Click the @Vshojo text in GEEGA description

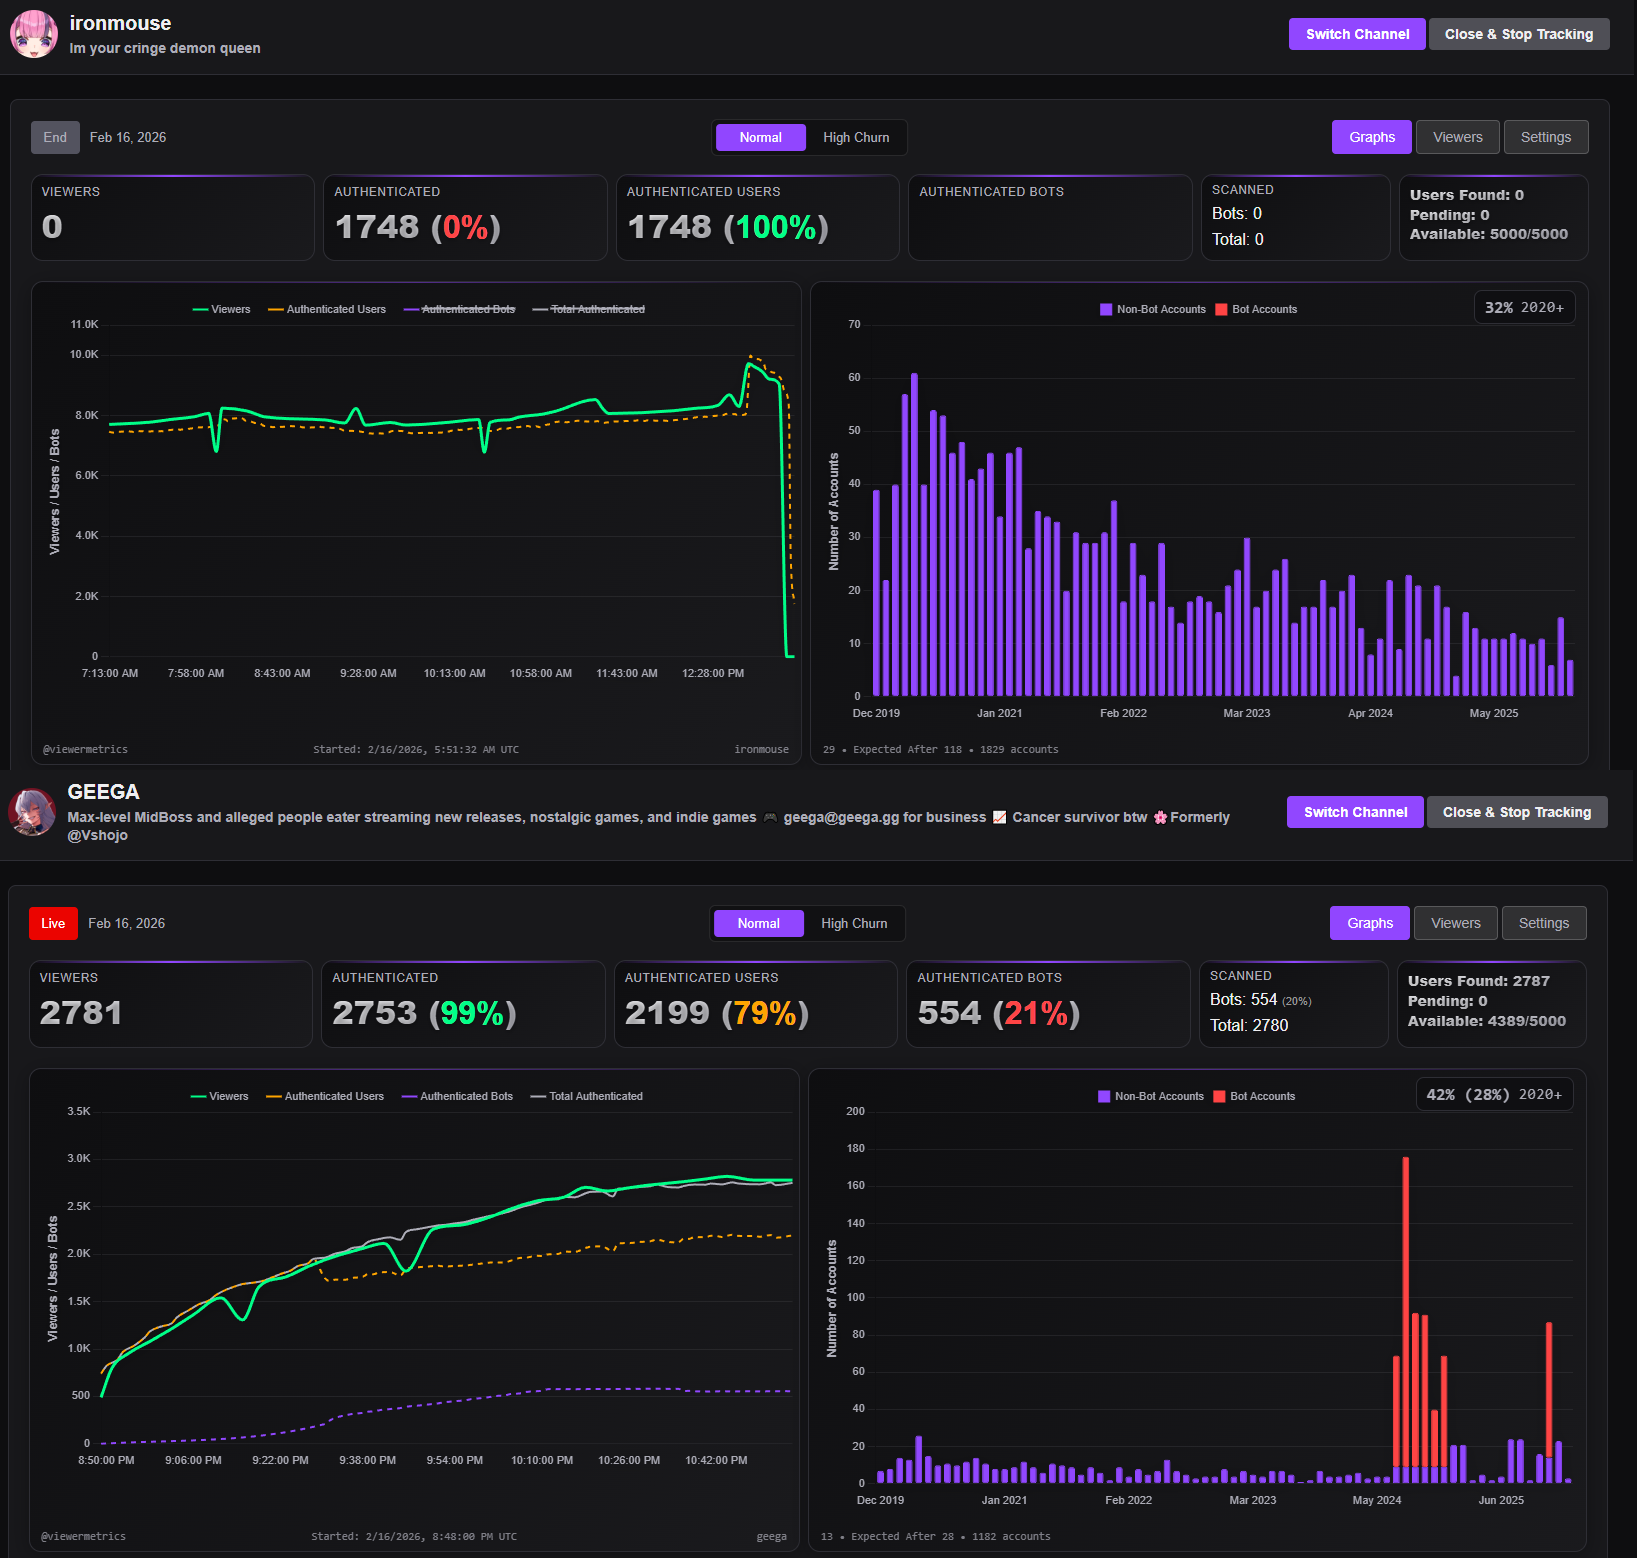[97, 835]
